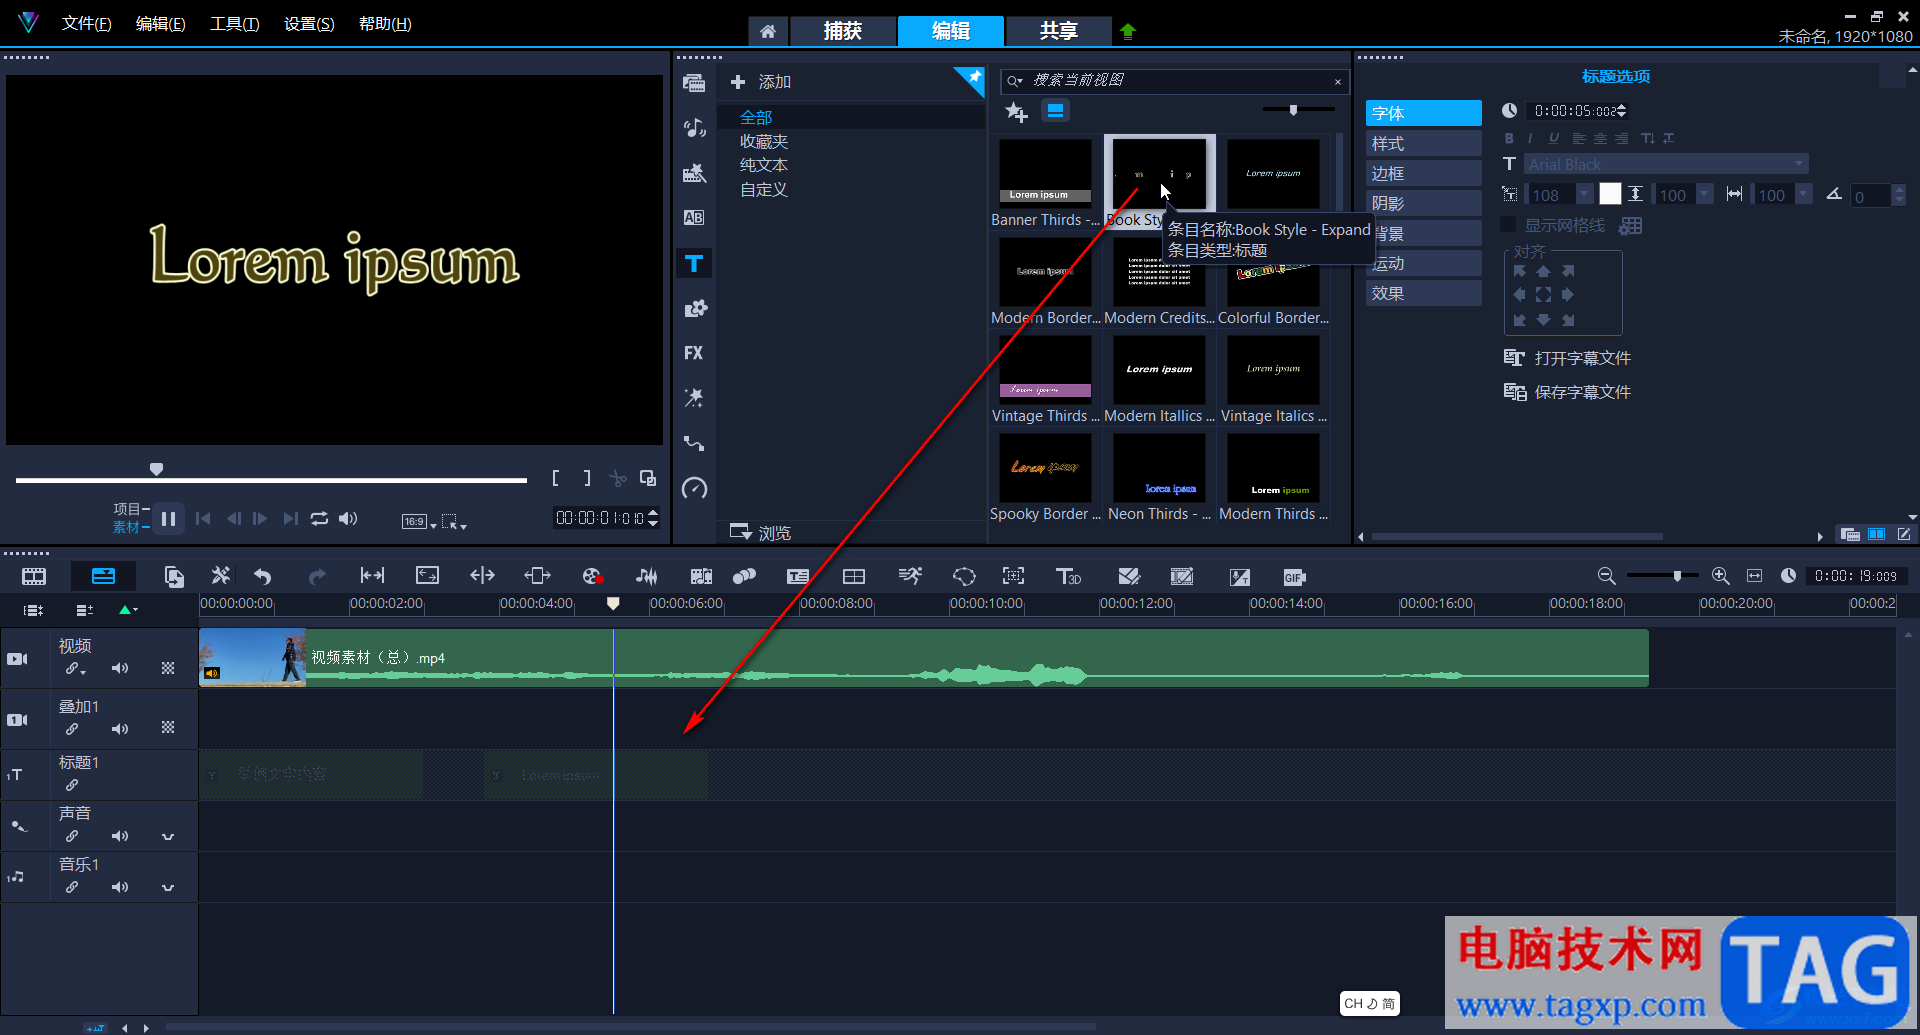Image resolution: width=1920 pixels, height=1035 pixels.
Task: Mute the 叠加1 track audio
Action: coord(120,729)
